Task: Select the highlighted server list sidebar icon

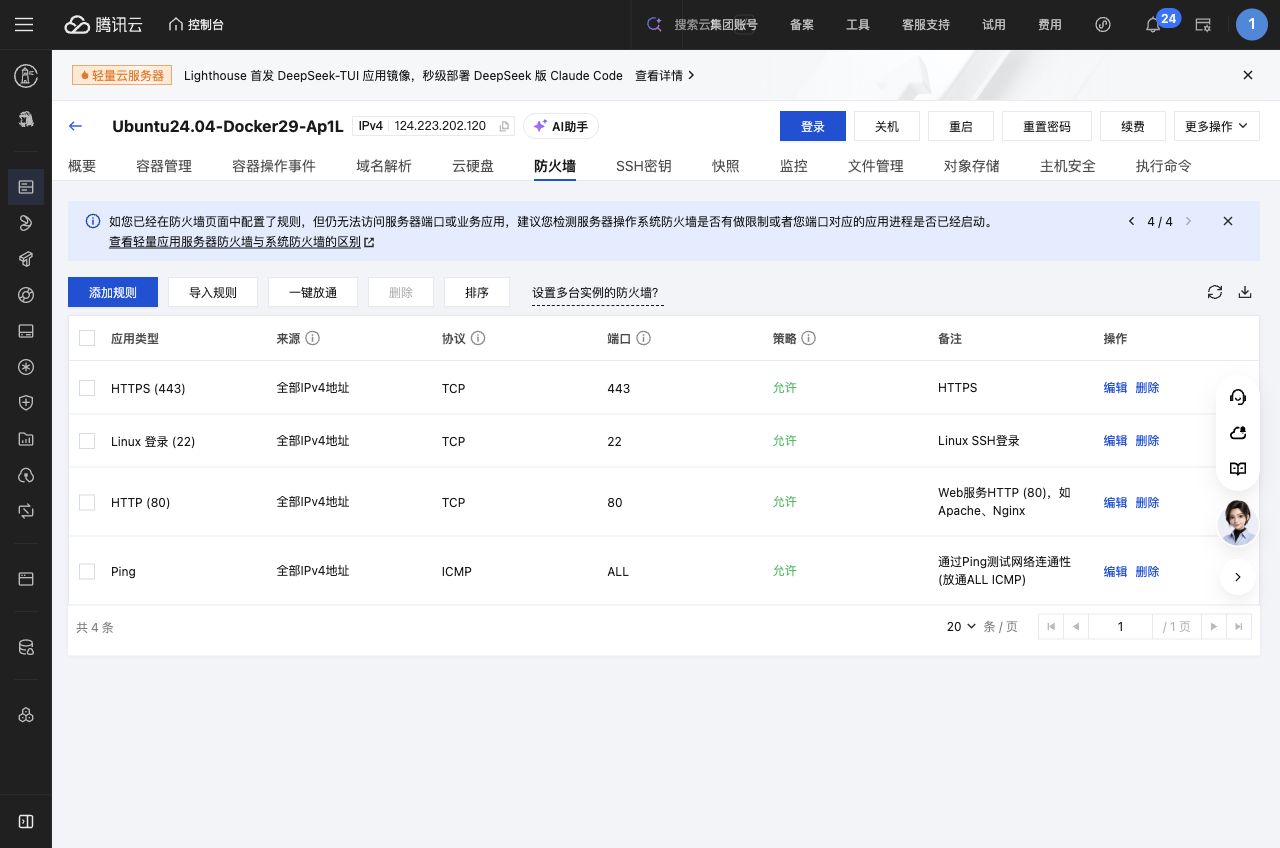Action: tap(26, 187)
